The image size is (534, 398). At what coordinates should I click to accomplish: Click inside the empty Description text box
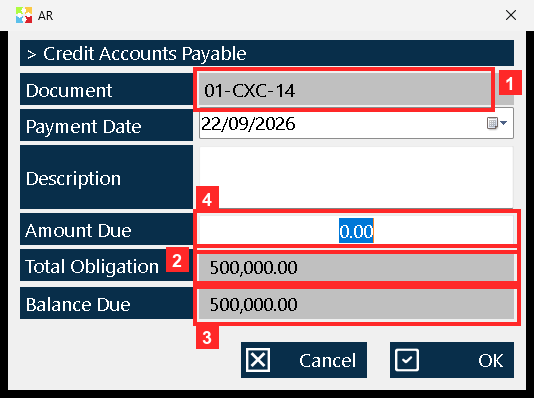point(356,177)
